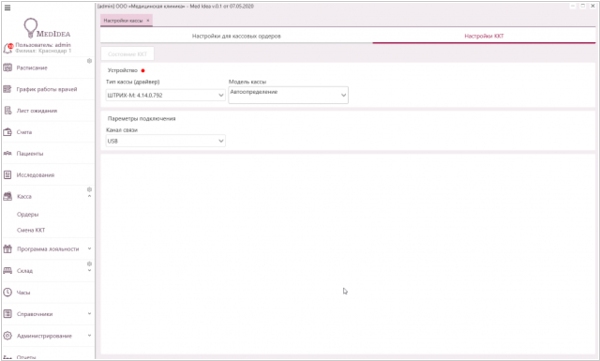Image resolution: width=600 pixels, height=361 pixels.
Task: Open Смена ККТ menu item
Action: [x=31, y=230]
